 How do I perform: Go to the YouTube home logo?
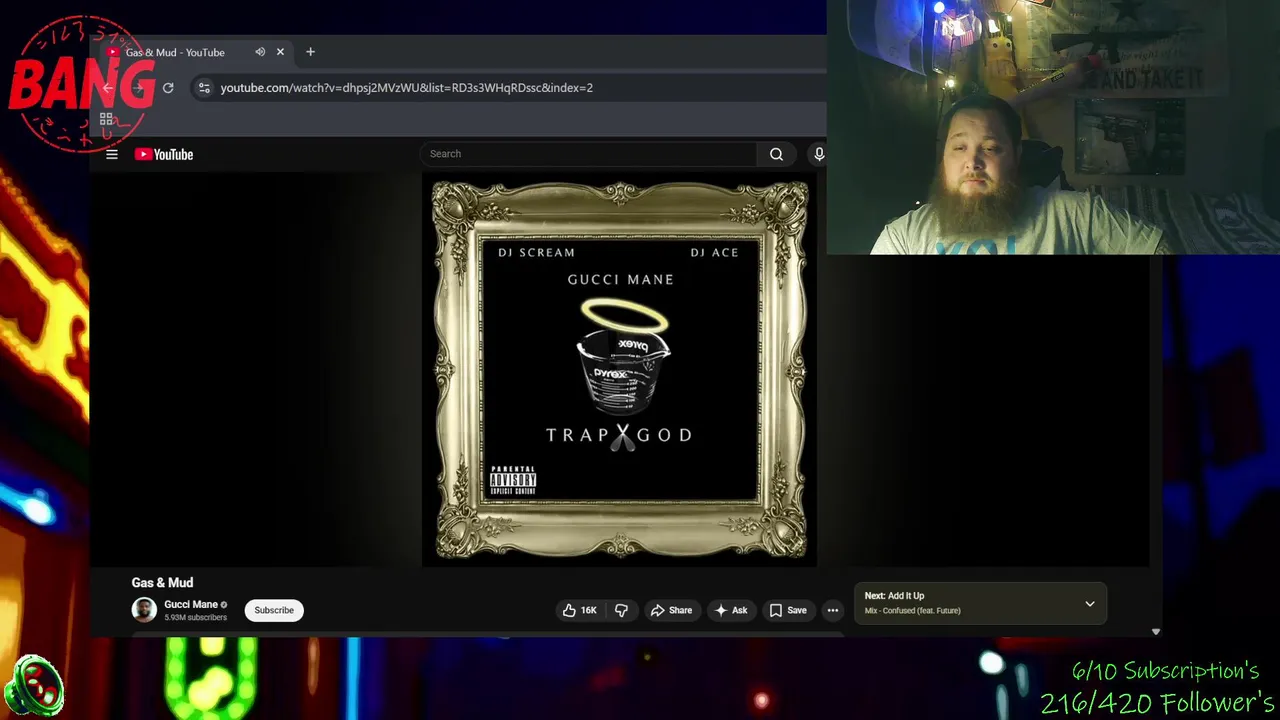tap(164, 154)
